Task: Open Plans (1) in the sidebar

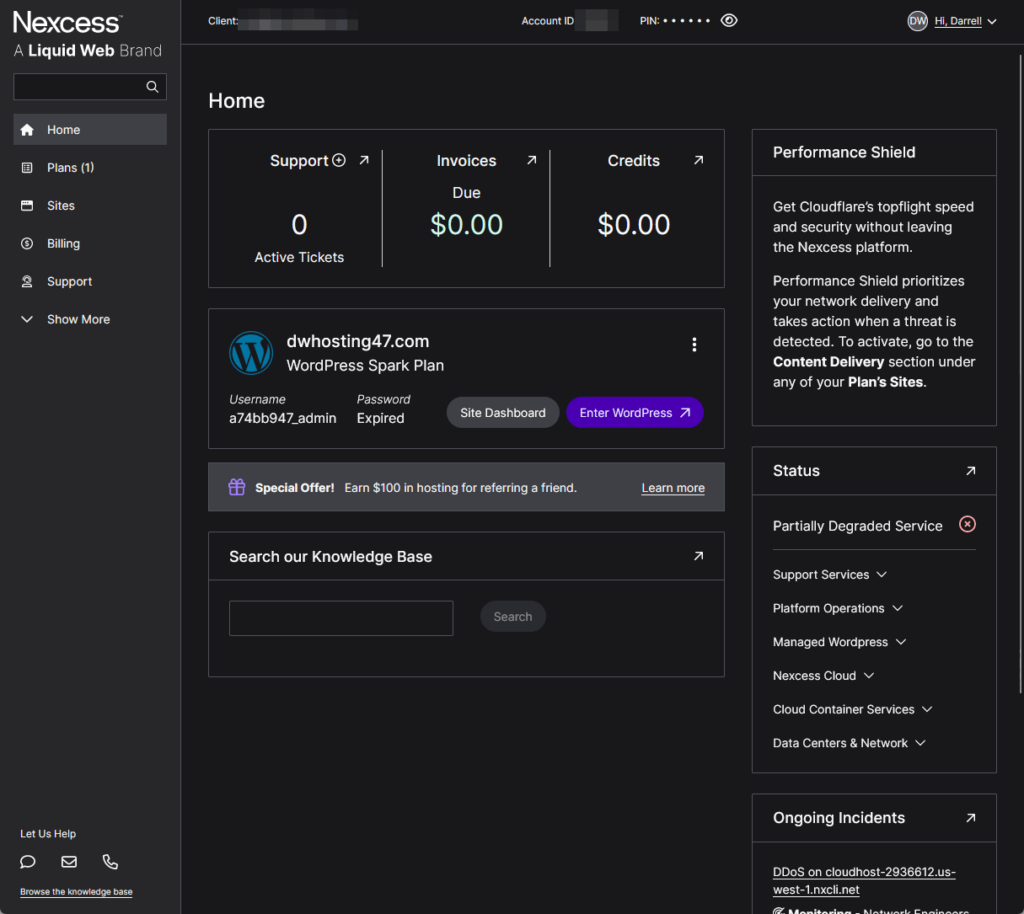Action: tap(90, 168)
